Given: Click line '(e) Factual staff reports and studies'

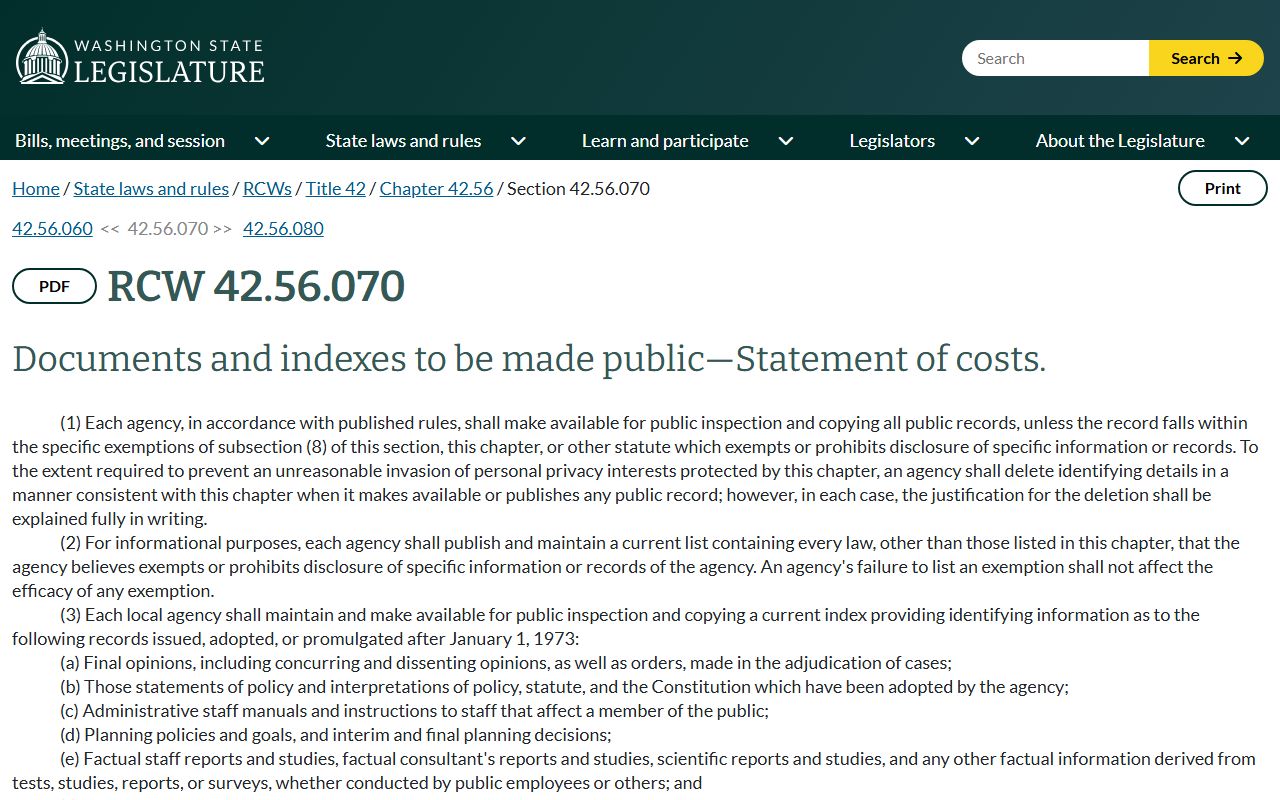Looking at the screenshot, I should [634, 771].
